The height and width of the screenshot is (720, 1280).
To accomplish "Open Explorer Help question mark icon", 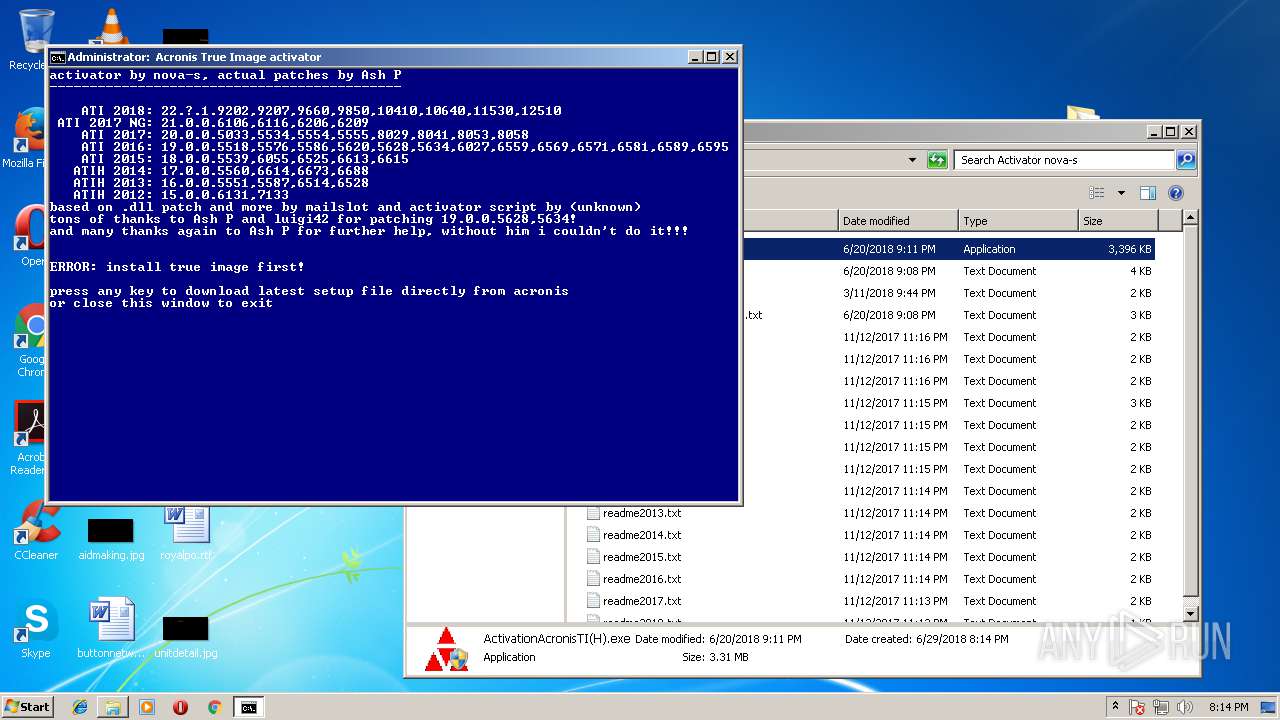I will point(1176,193).
